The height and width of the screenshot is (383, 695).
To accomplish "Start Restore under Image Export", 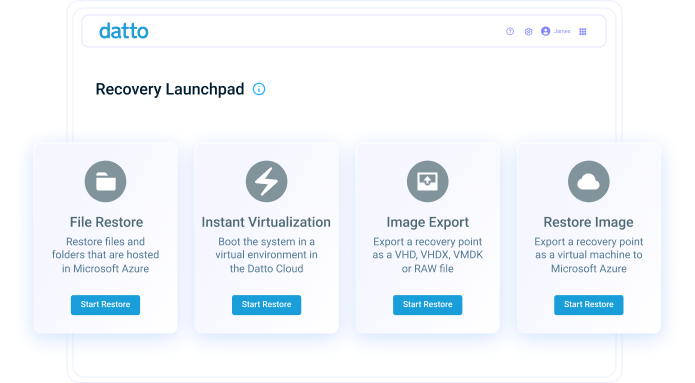I will pos(428,305).
